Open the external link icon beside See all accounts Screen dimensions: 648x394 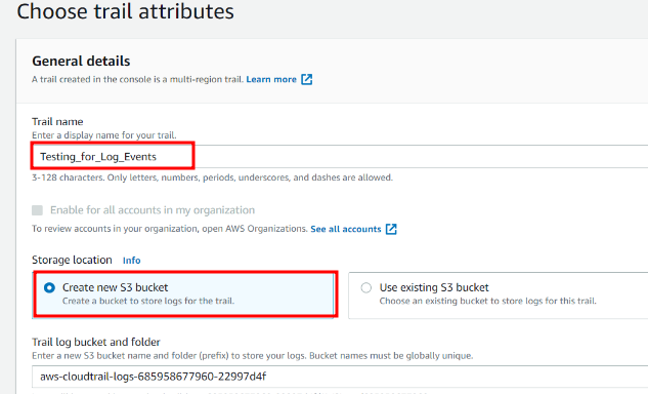pos(391,229)
